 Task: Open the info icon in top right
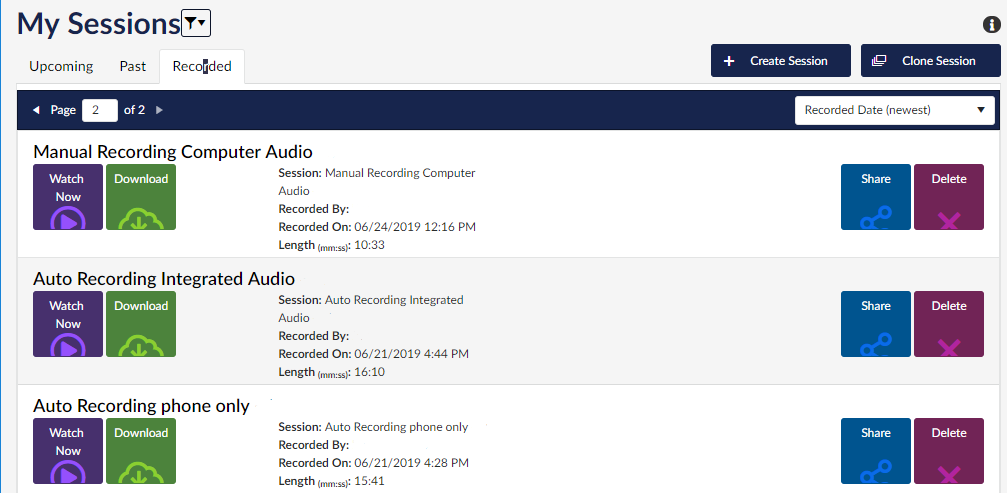pyautogui.click(x=992, y=25)
